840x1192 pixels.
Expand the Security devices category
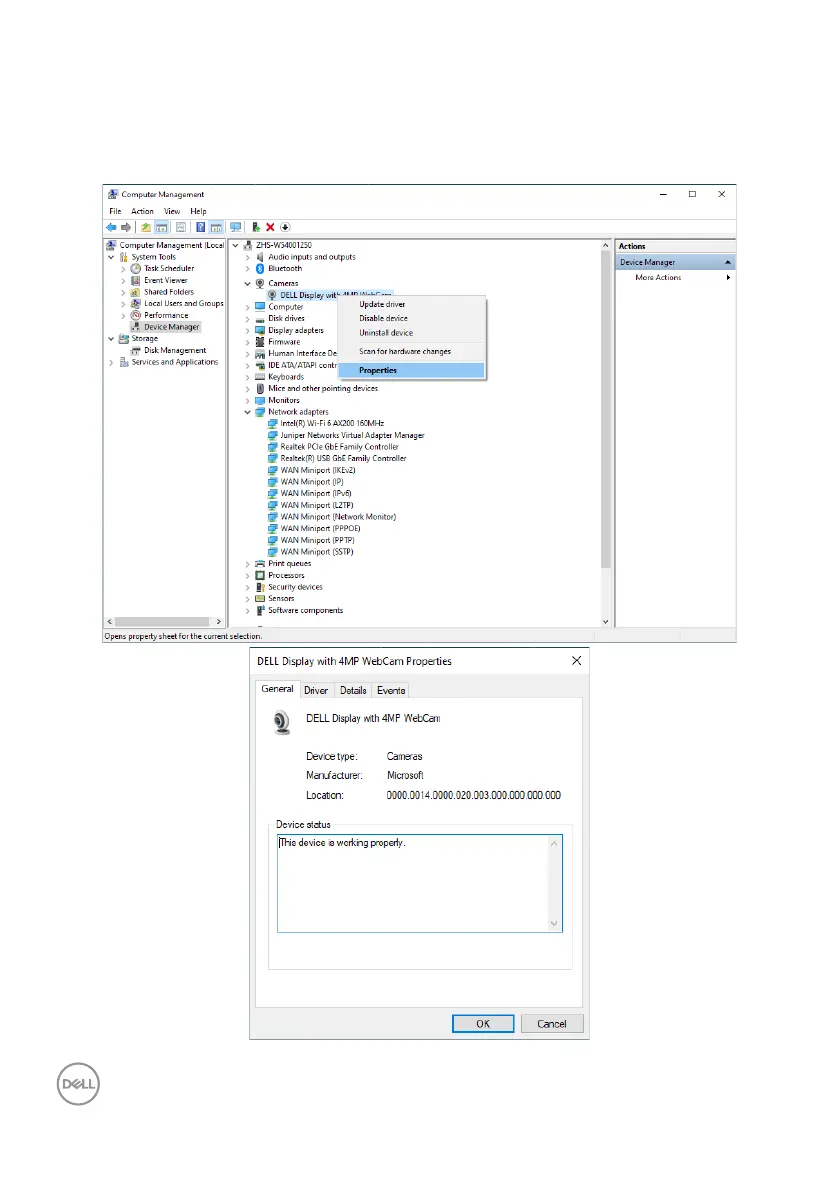(x=247, y=588)
